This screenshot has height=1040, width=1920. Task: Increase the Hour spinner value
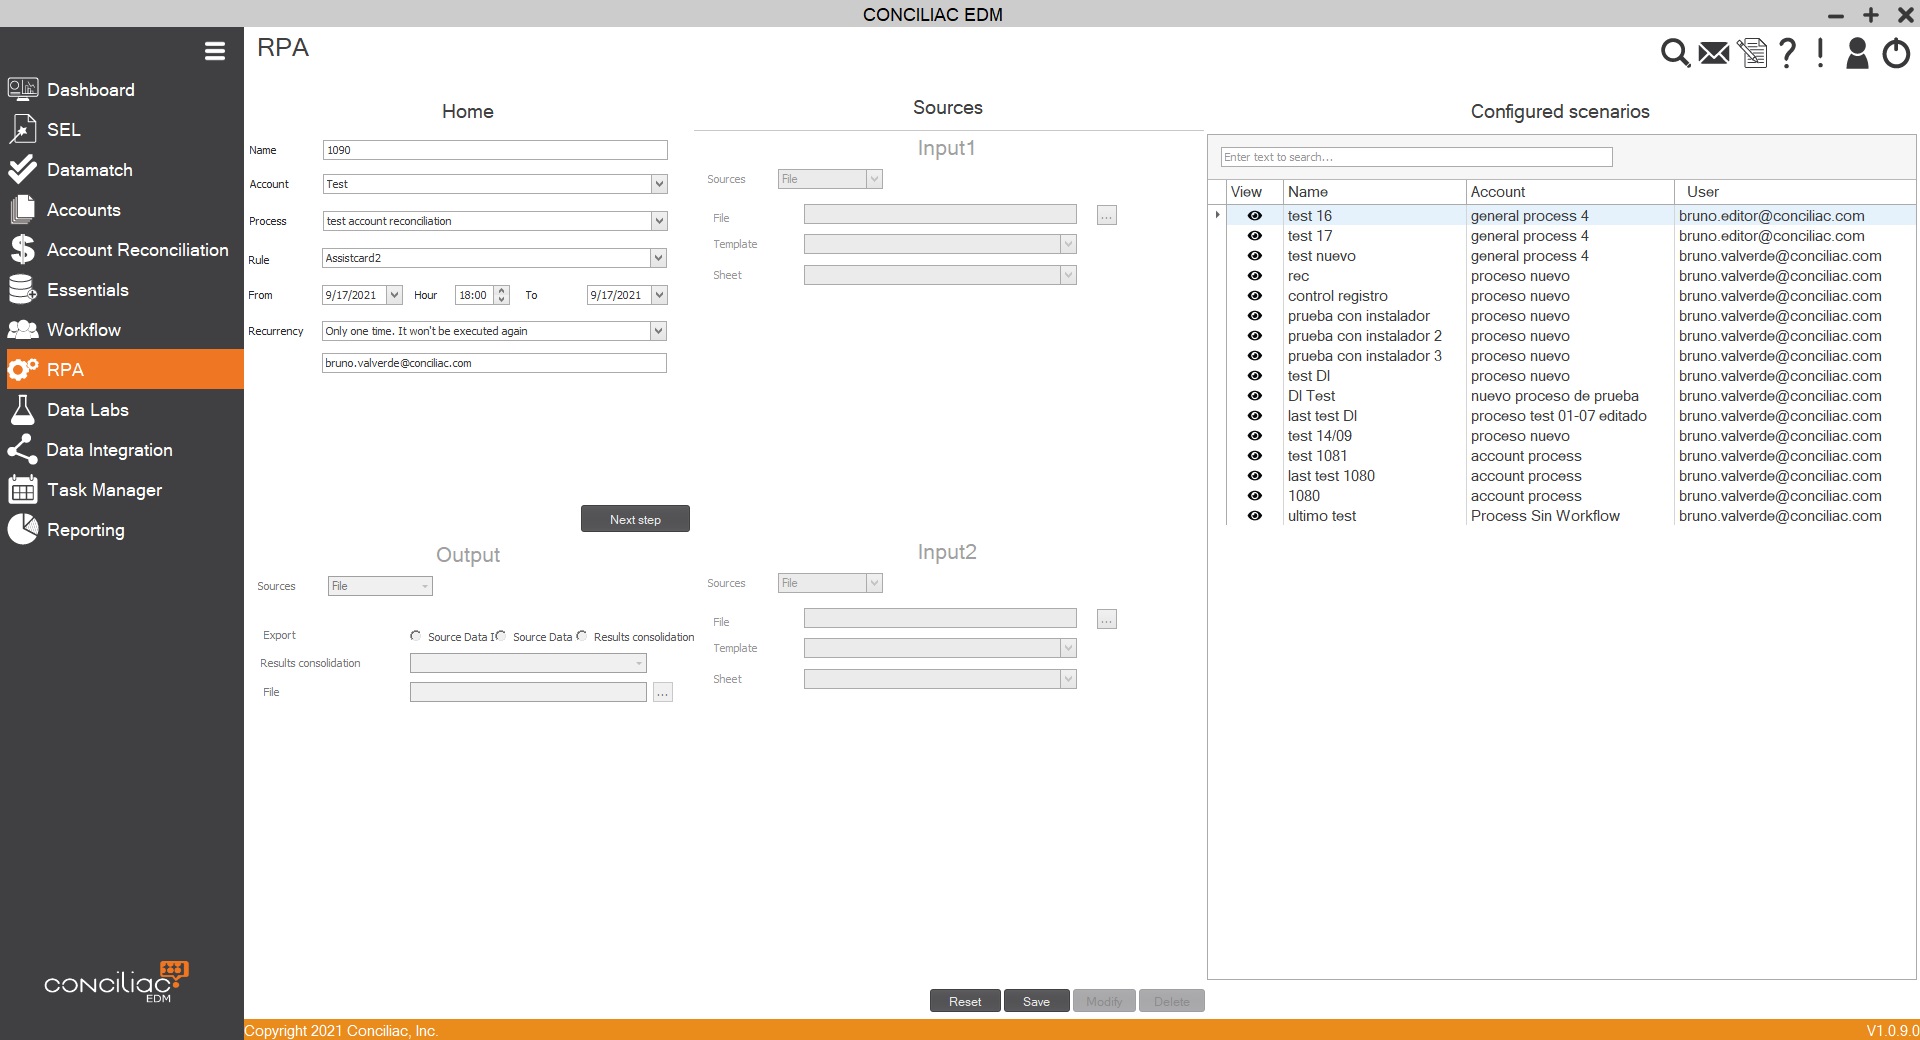pos(502,291)
